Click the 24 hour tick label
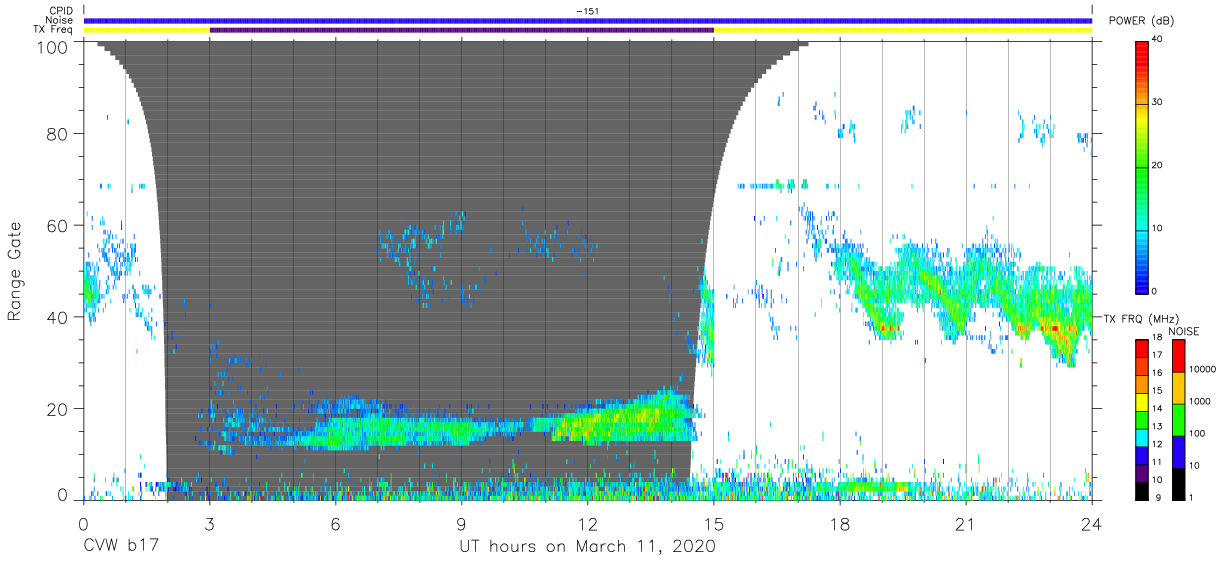 coord(1091,524)
